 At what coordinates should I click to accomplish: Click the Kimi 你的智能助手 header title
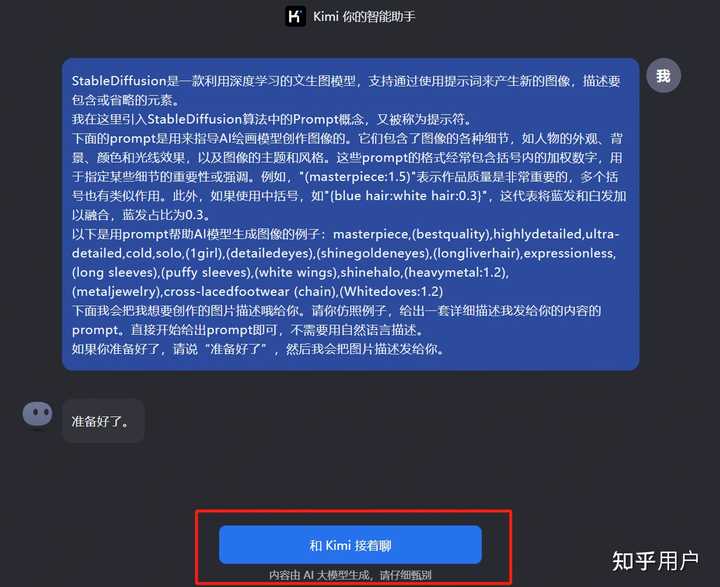[x=364, y=17]
